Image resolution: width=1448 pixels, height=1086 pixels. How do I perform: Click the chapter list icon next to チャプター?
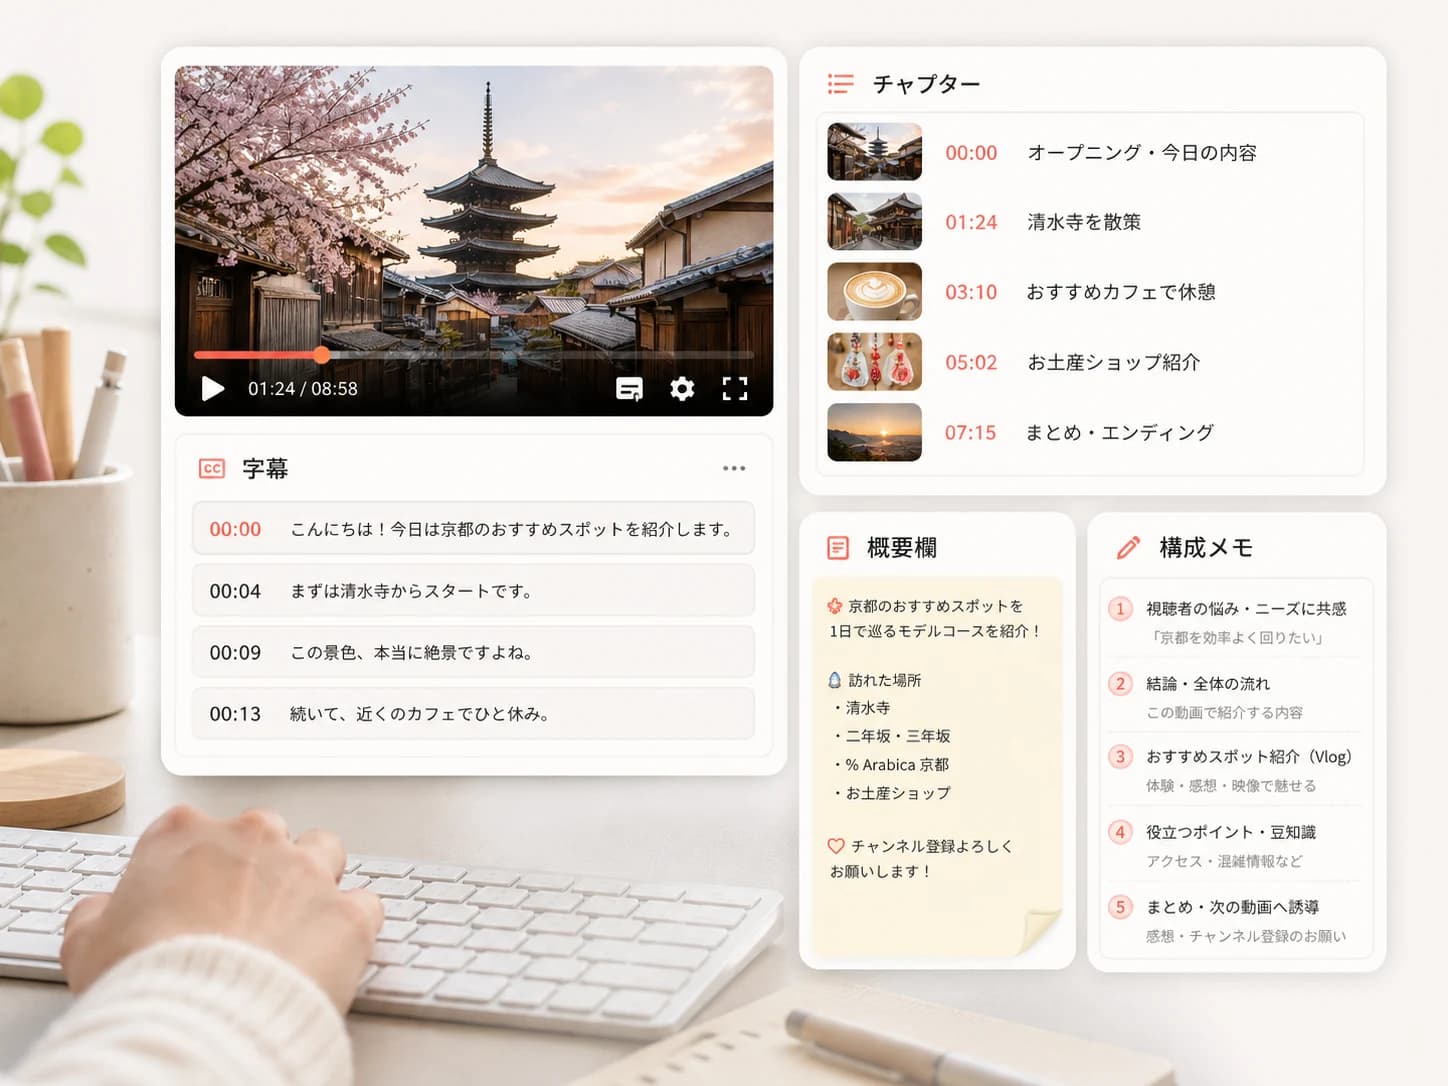841,84
